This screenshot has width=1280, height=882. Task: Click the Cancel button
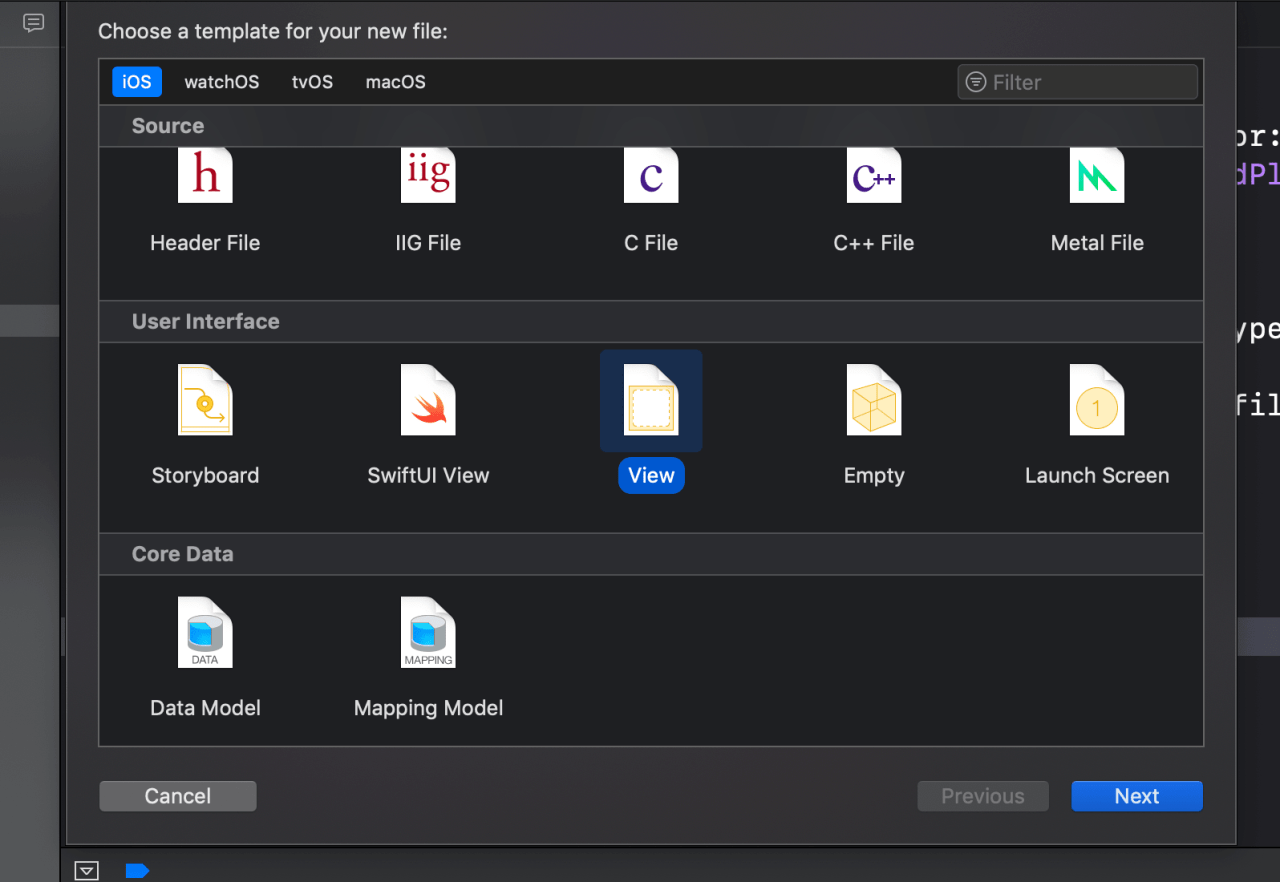click(x=178, y=796)
